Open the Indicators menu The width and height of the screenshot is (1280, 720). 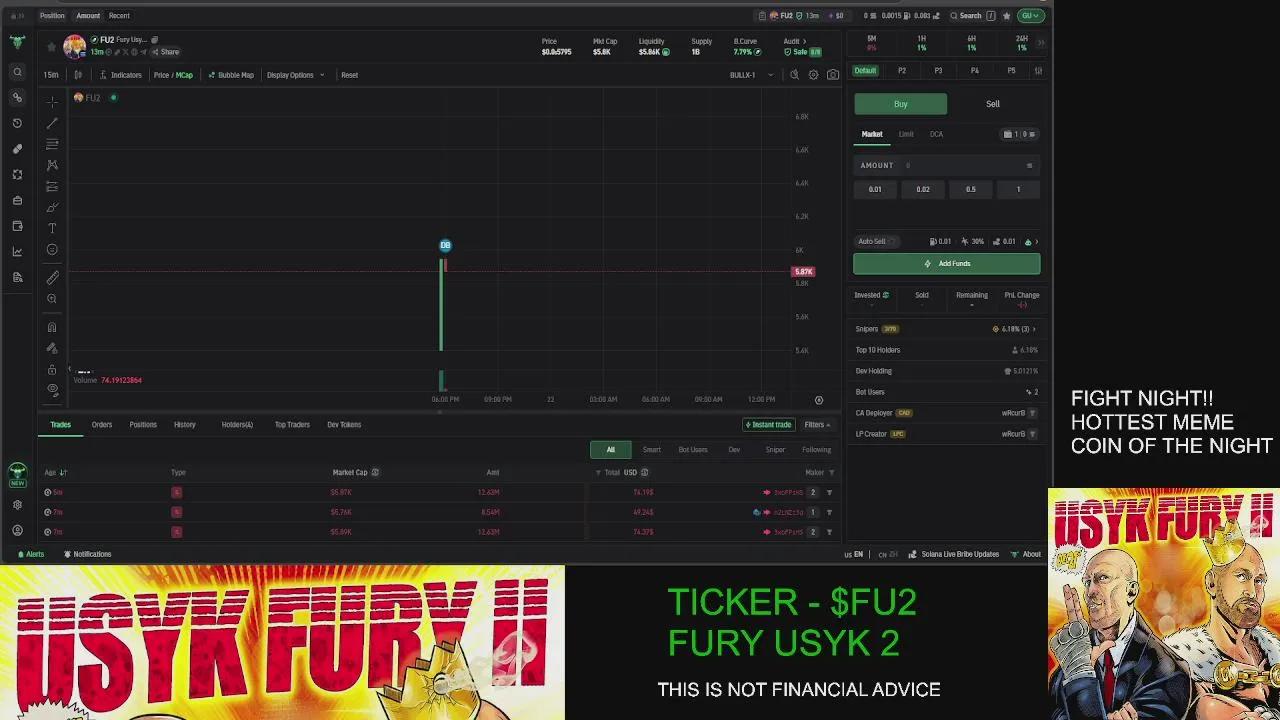point(121,75)
